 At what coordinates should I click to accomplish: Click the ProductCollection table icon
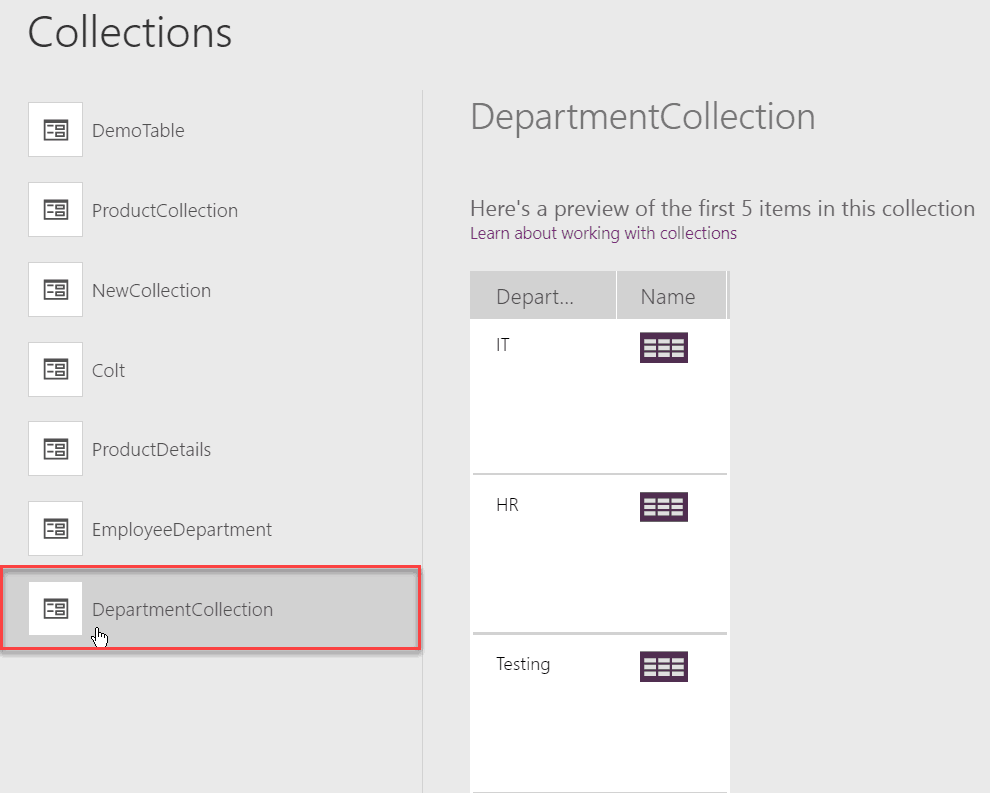tap(55, 209)
